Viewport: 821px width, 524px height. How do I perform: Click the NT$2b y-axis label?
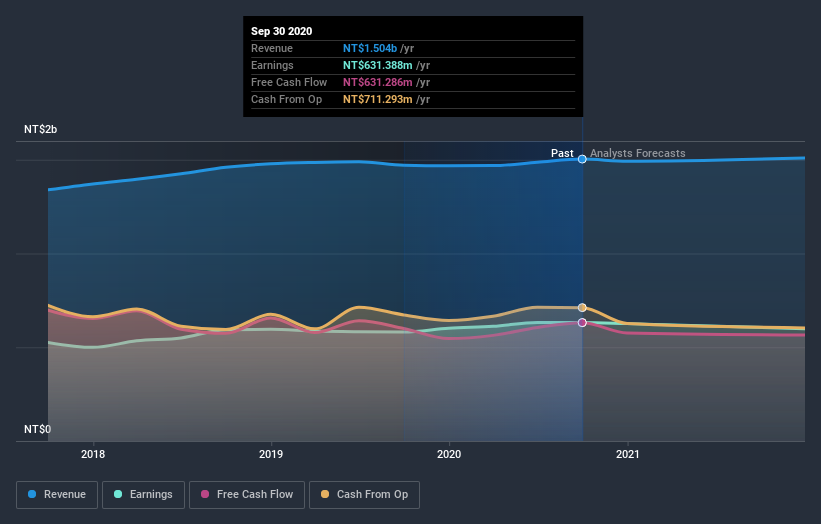coord(40,129)
